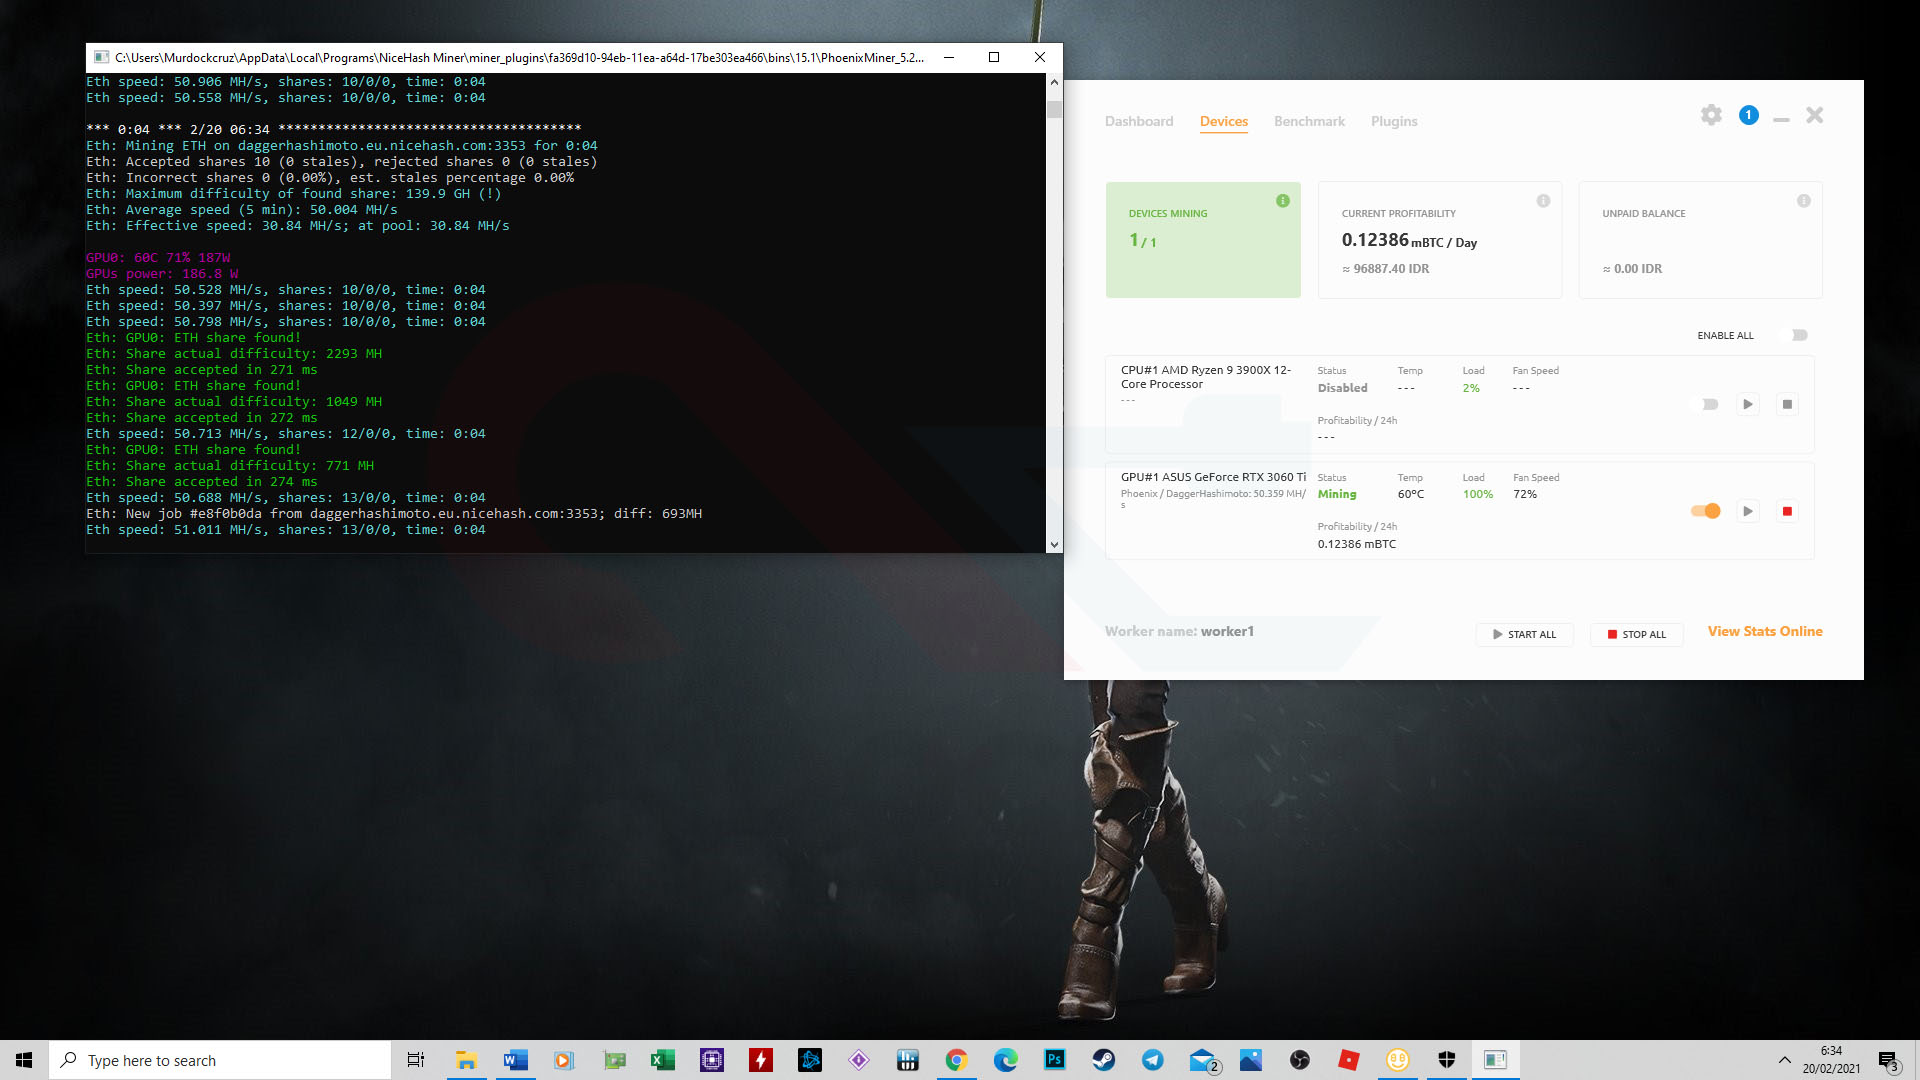The width and height of the screenshot is (1920, 1080).
Task: Click the Stop All button
Action: pos(1636,634)
